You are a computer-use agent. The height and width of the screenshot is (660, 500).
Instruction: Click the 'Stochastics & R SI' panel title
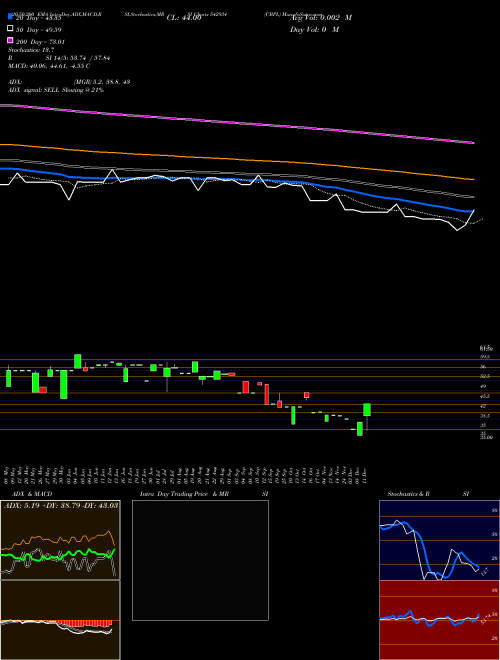[428, 494]
